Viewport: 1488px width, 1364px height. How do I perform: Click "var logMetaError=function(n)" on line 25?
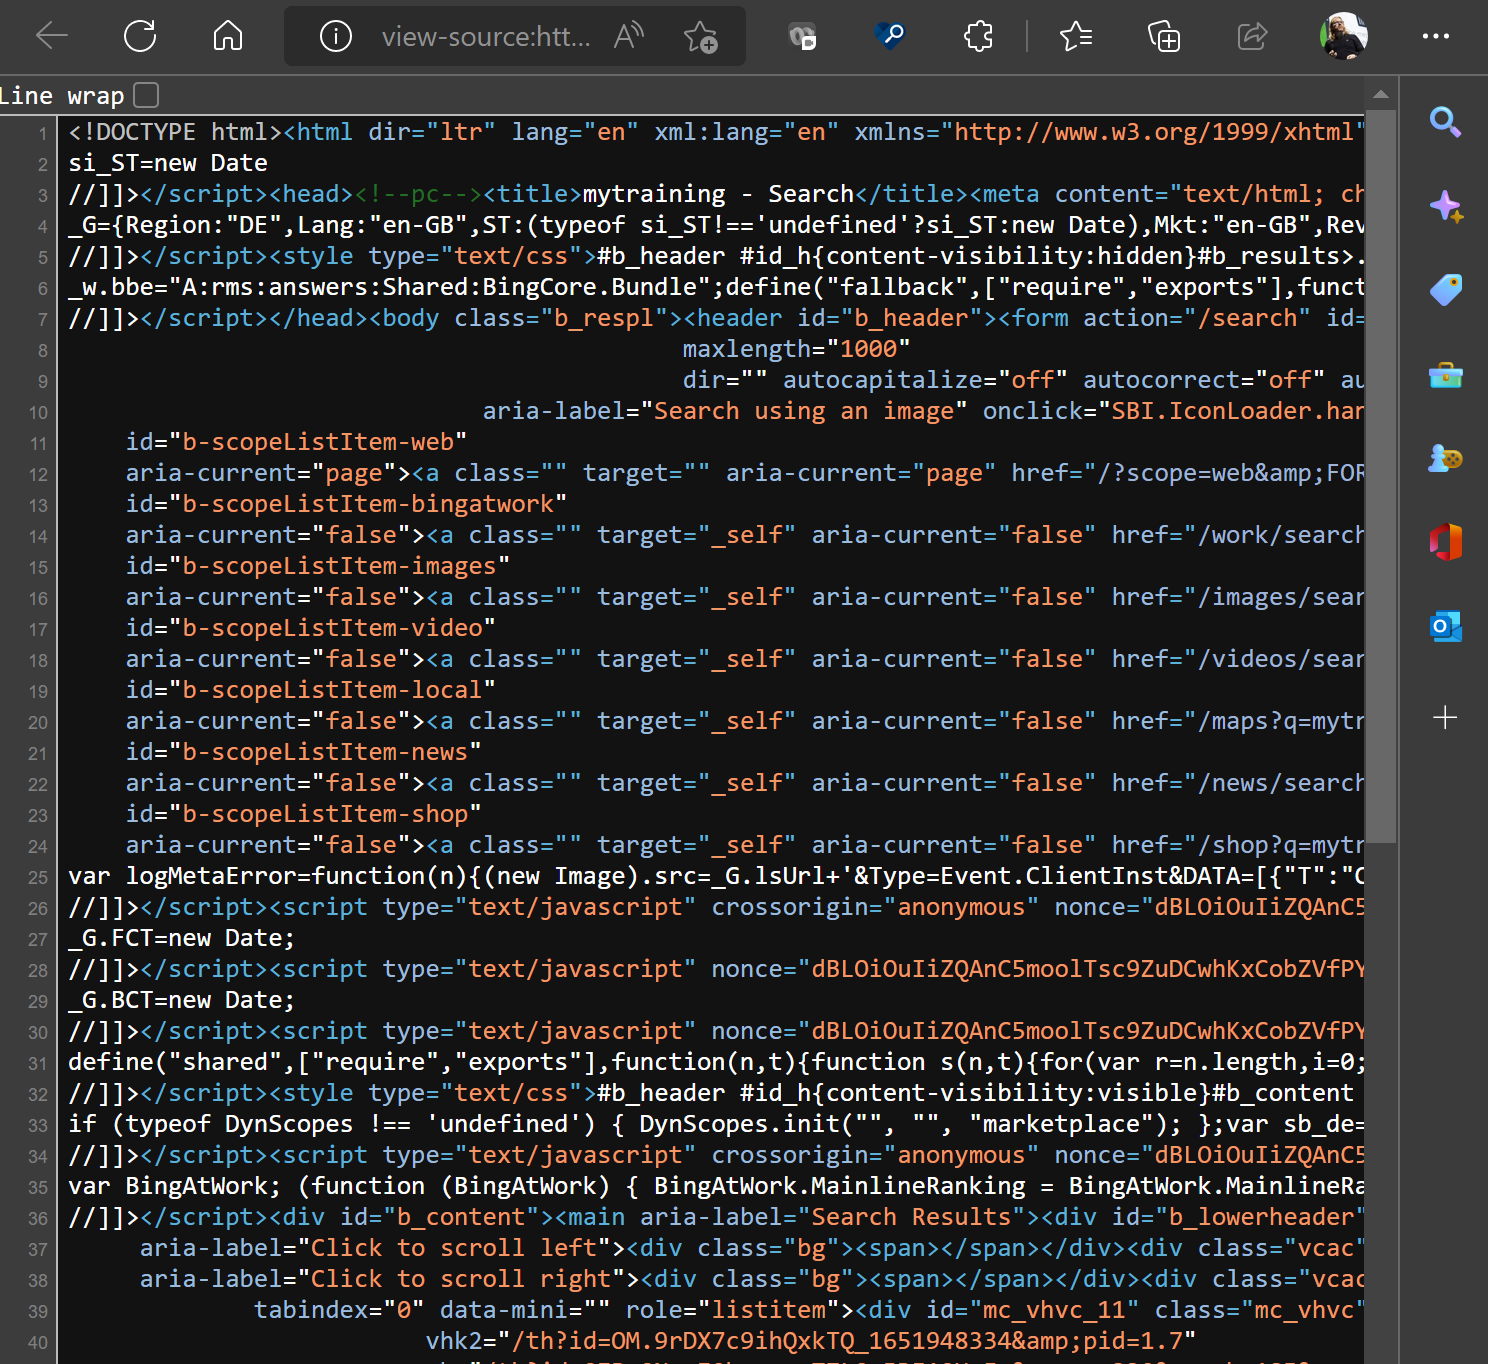pos(268,876)
